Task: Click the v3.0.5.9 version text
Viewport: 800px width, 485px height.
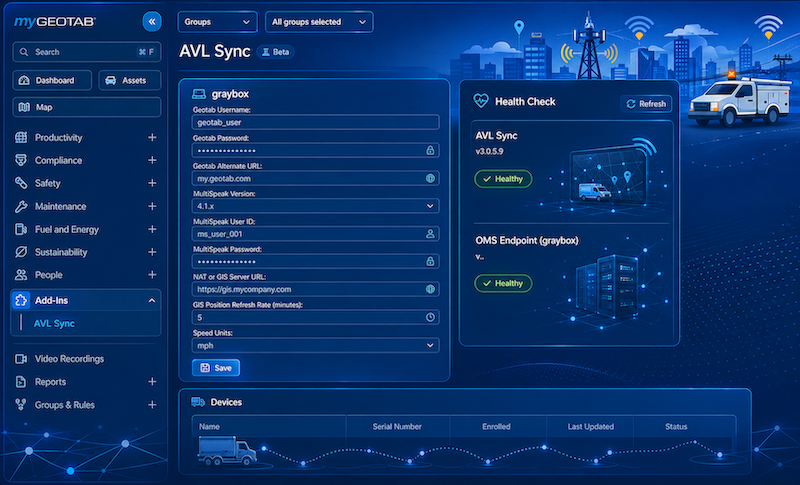Action: 489,151
